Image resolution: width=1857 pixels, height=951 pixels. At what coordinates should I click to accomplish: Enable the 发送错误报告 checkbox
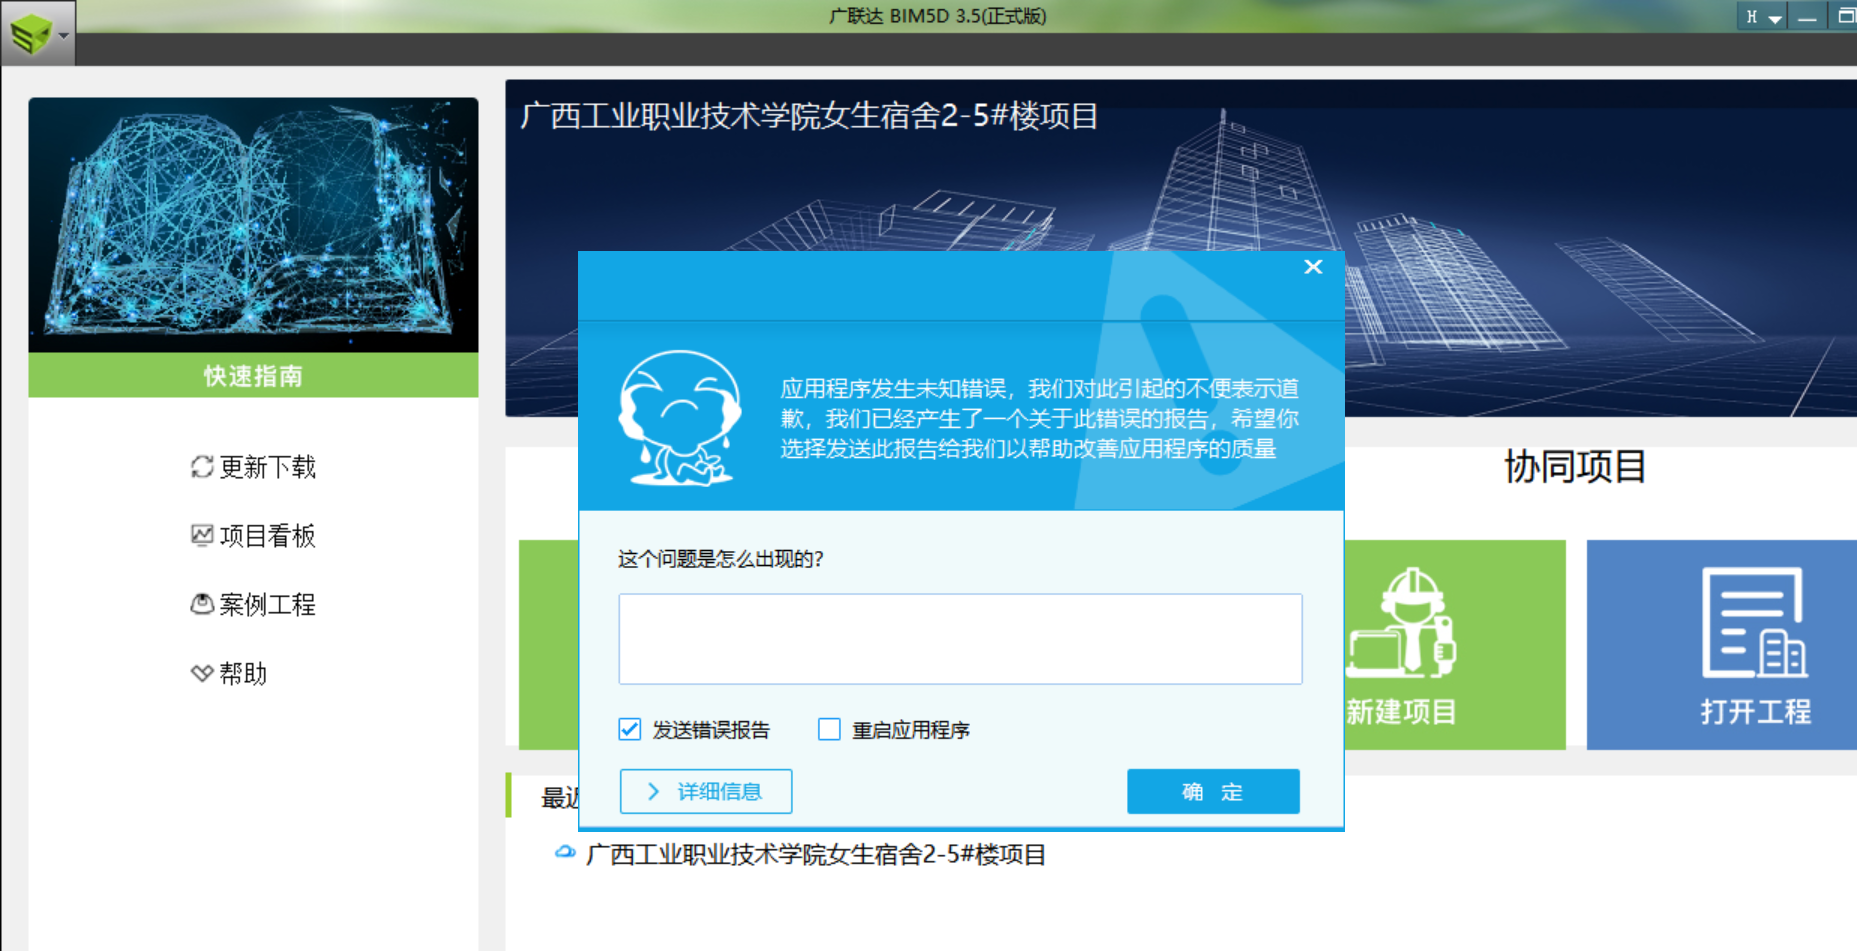pos(629,729)
